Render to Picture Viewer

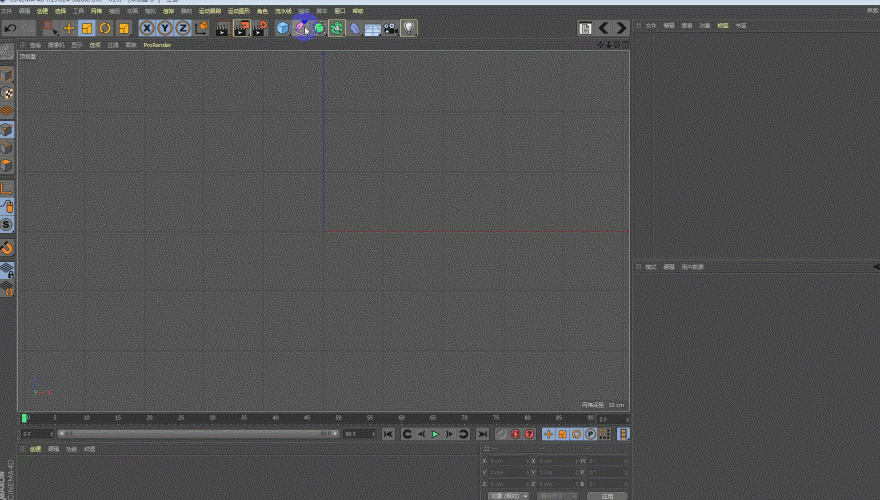[x=241, y=28]
